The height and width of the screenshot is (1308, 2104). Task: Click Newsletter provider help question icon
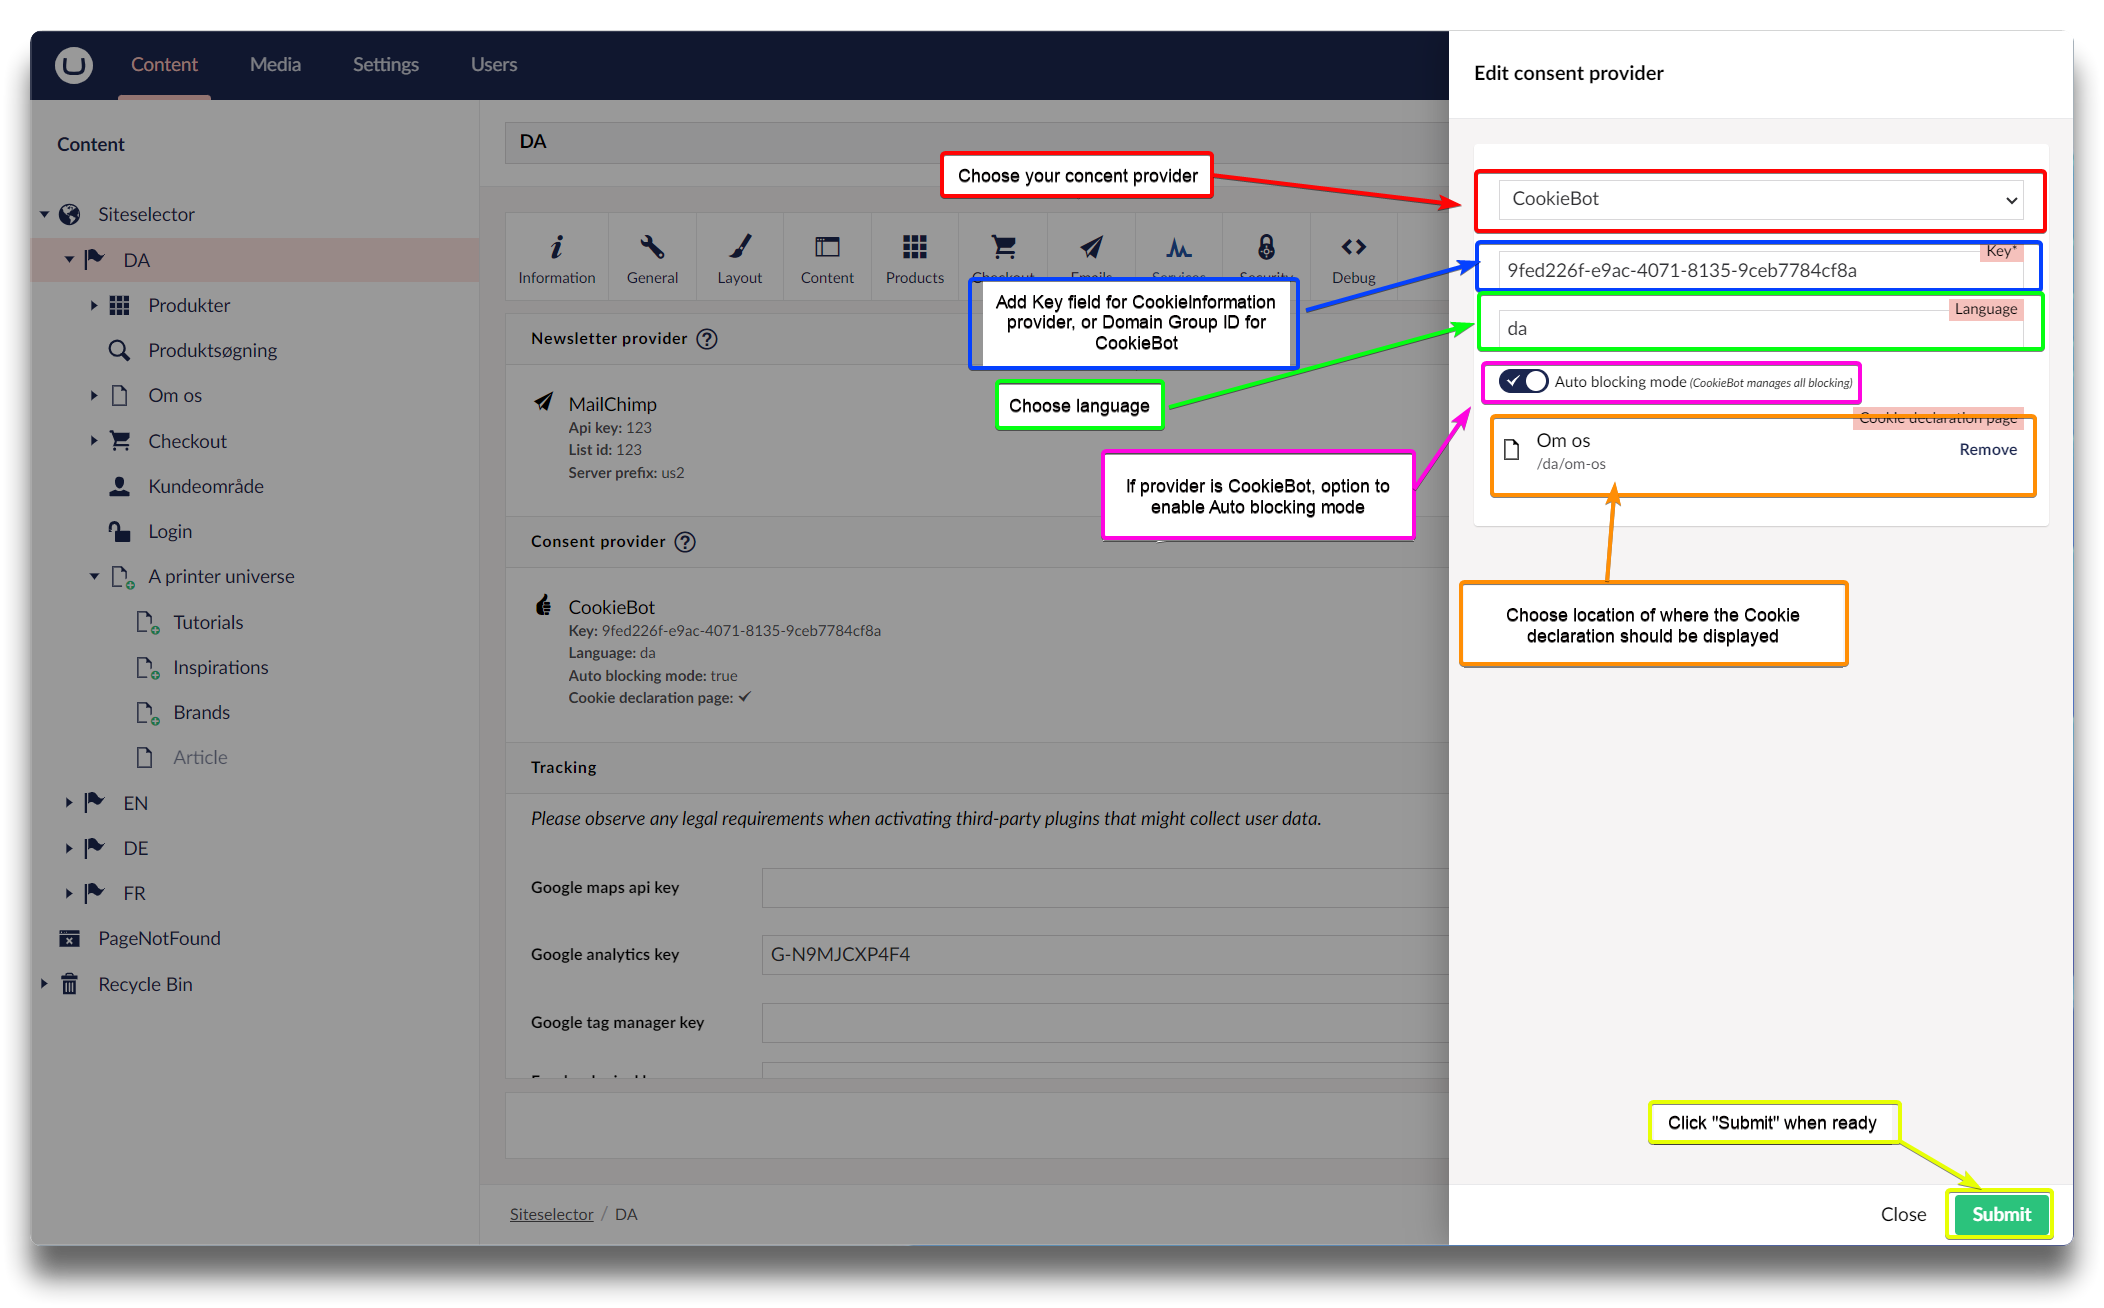(707, 339)
